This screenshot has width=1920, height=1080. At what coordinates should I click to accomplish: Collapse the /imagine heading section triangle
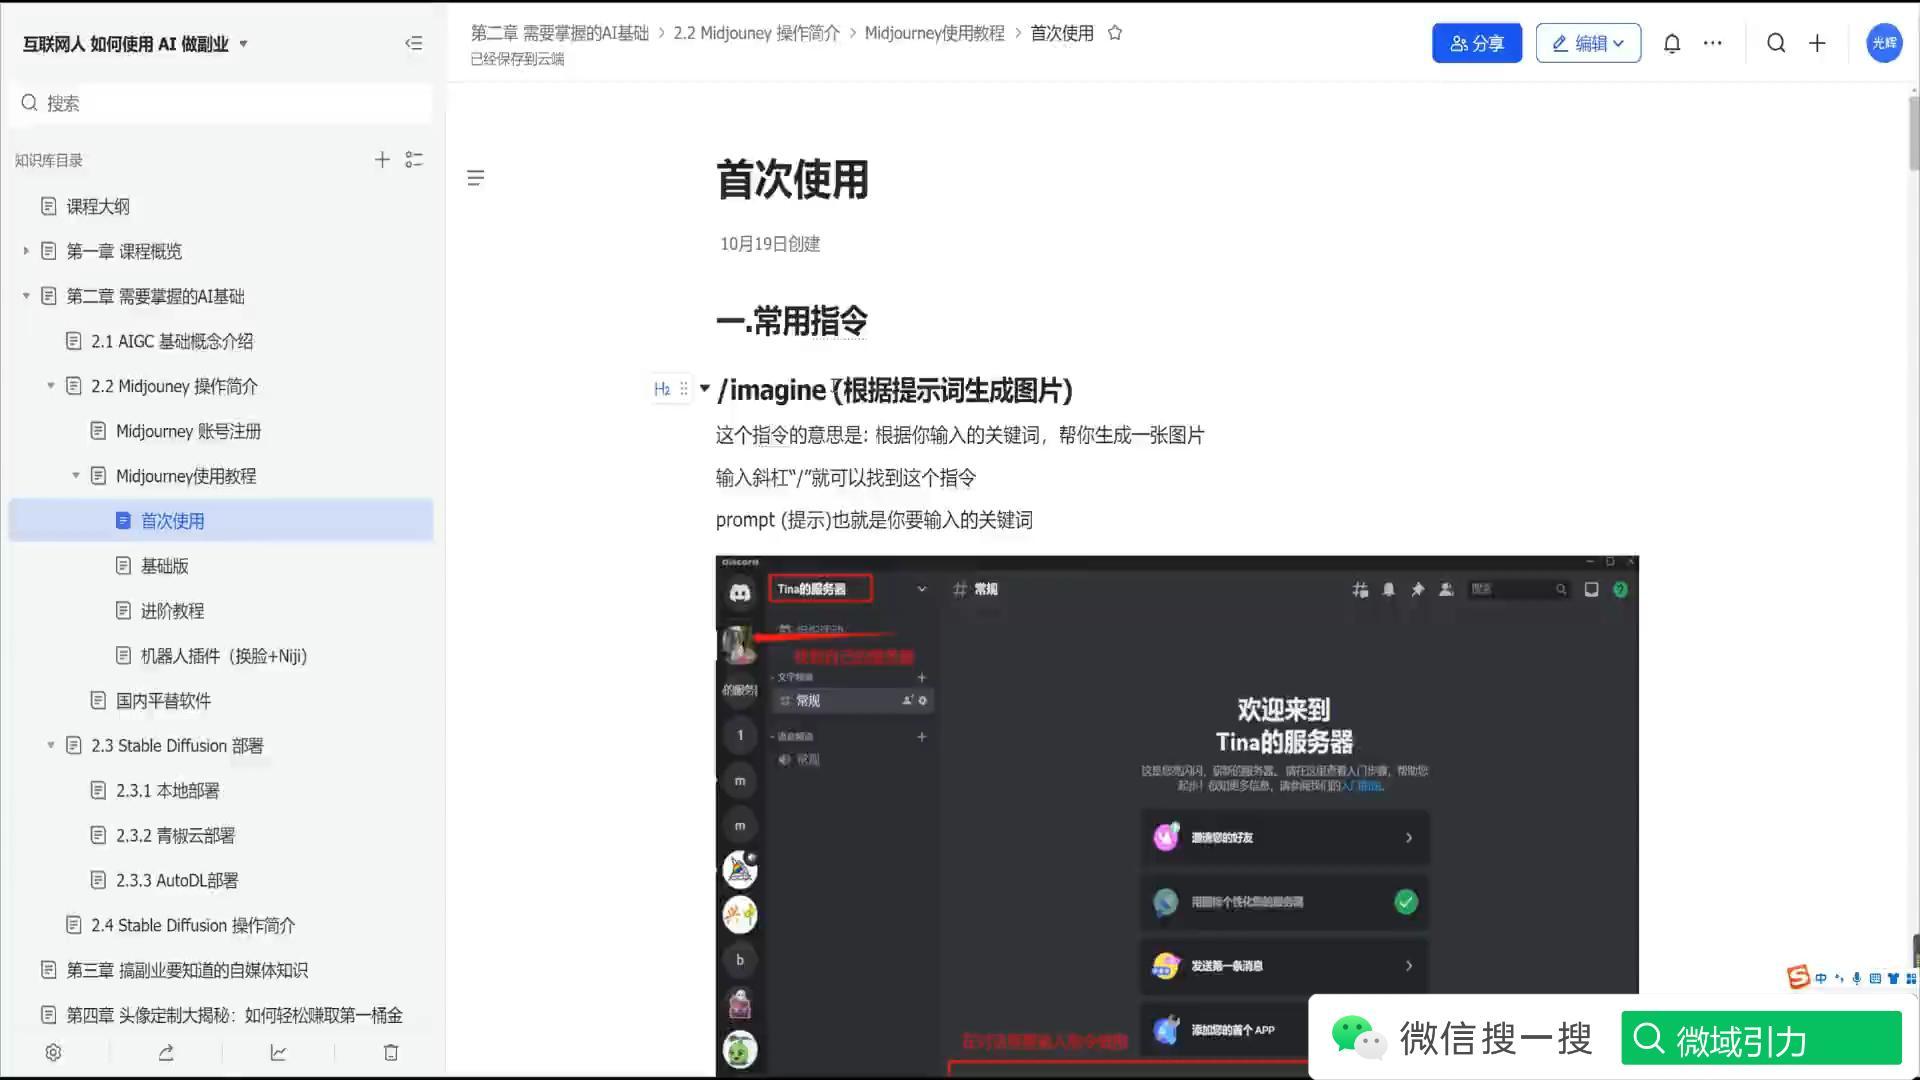[705, 388]
